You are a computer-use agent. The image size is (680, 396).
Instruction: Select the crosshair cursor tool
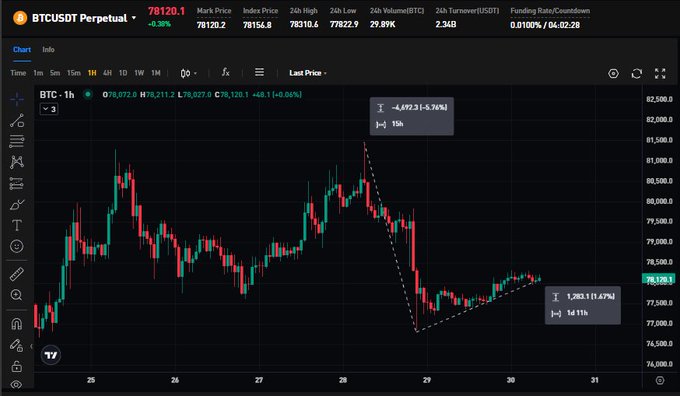(17, 99)
